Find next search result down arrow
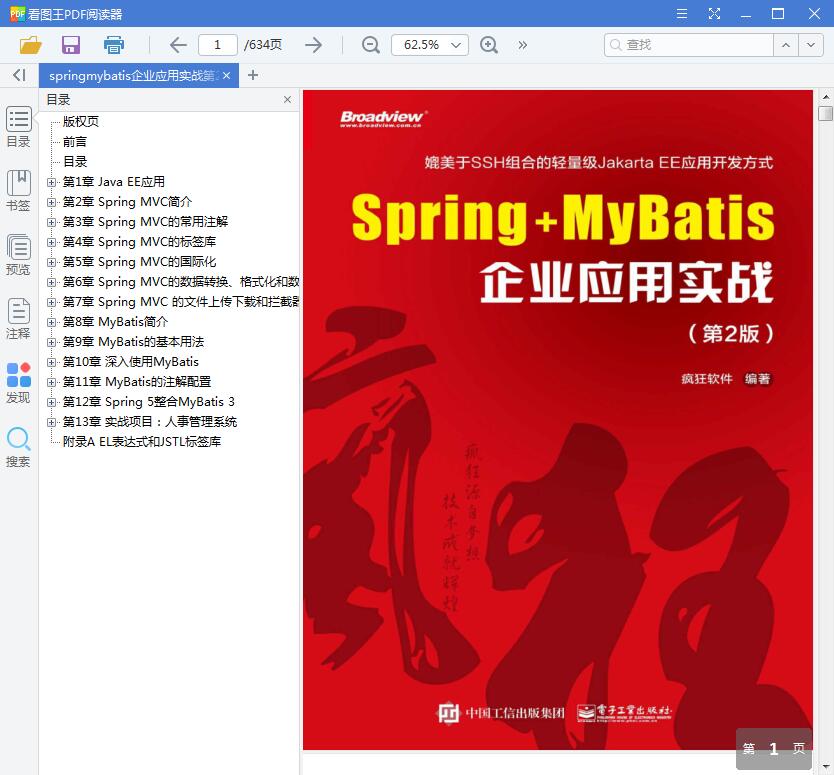 pyautogui.click(x=811, y=45)
